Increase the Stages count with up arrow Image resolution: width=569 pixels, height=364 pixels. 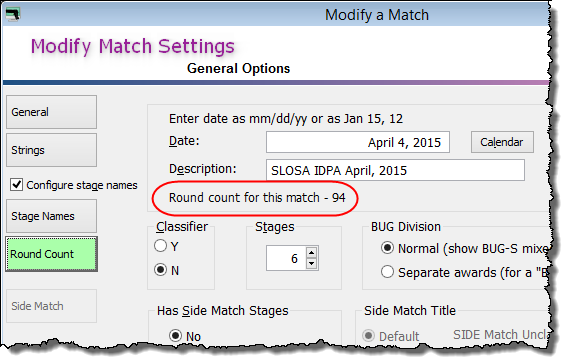(x=311, y=252)
